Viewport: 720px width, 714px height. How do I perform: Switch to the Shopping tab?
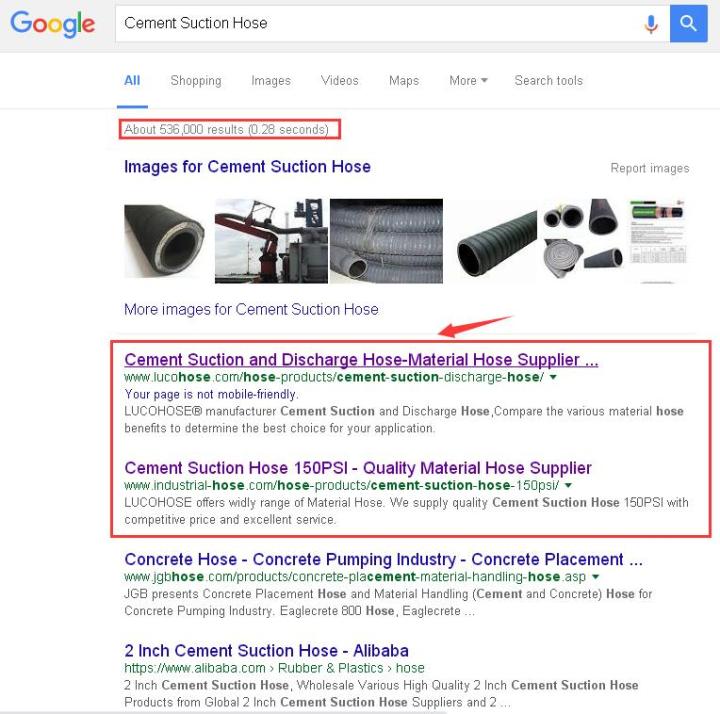[x=196, y=81]
